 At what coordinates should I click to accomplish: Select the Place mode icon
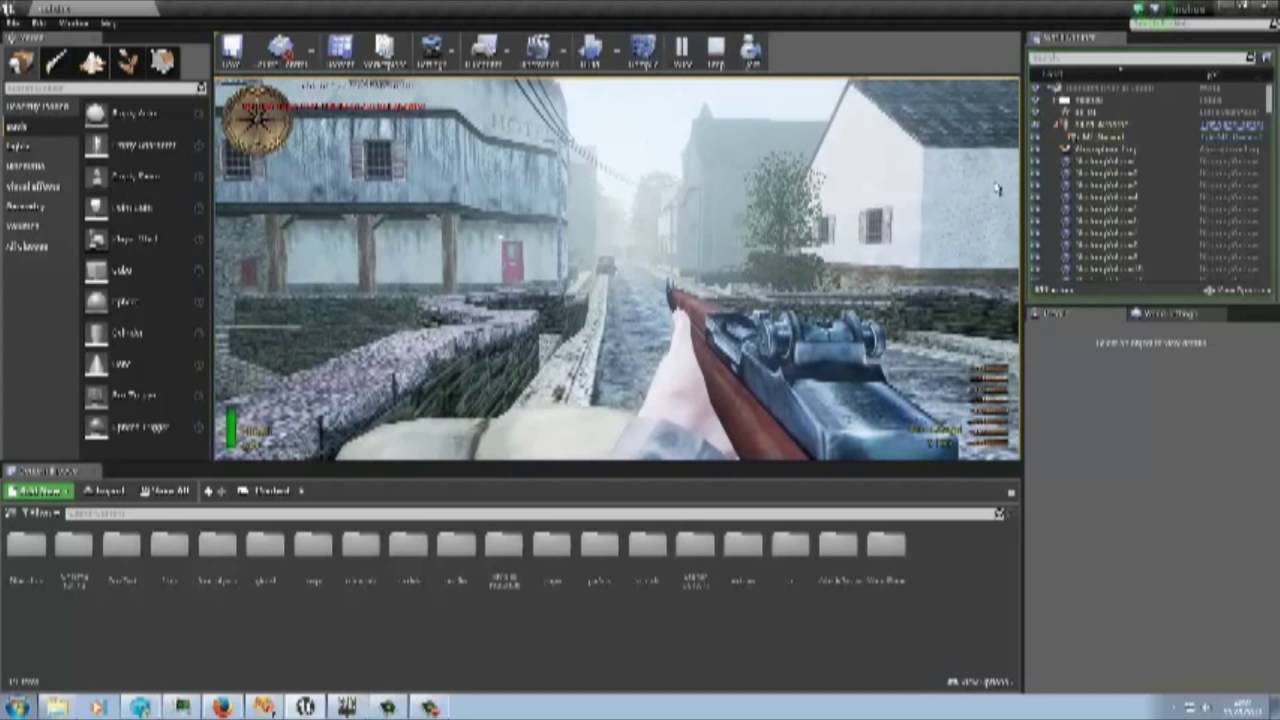21,62
